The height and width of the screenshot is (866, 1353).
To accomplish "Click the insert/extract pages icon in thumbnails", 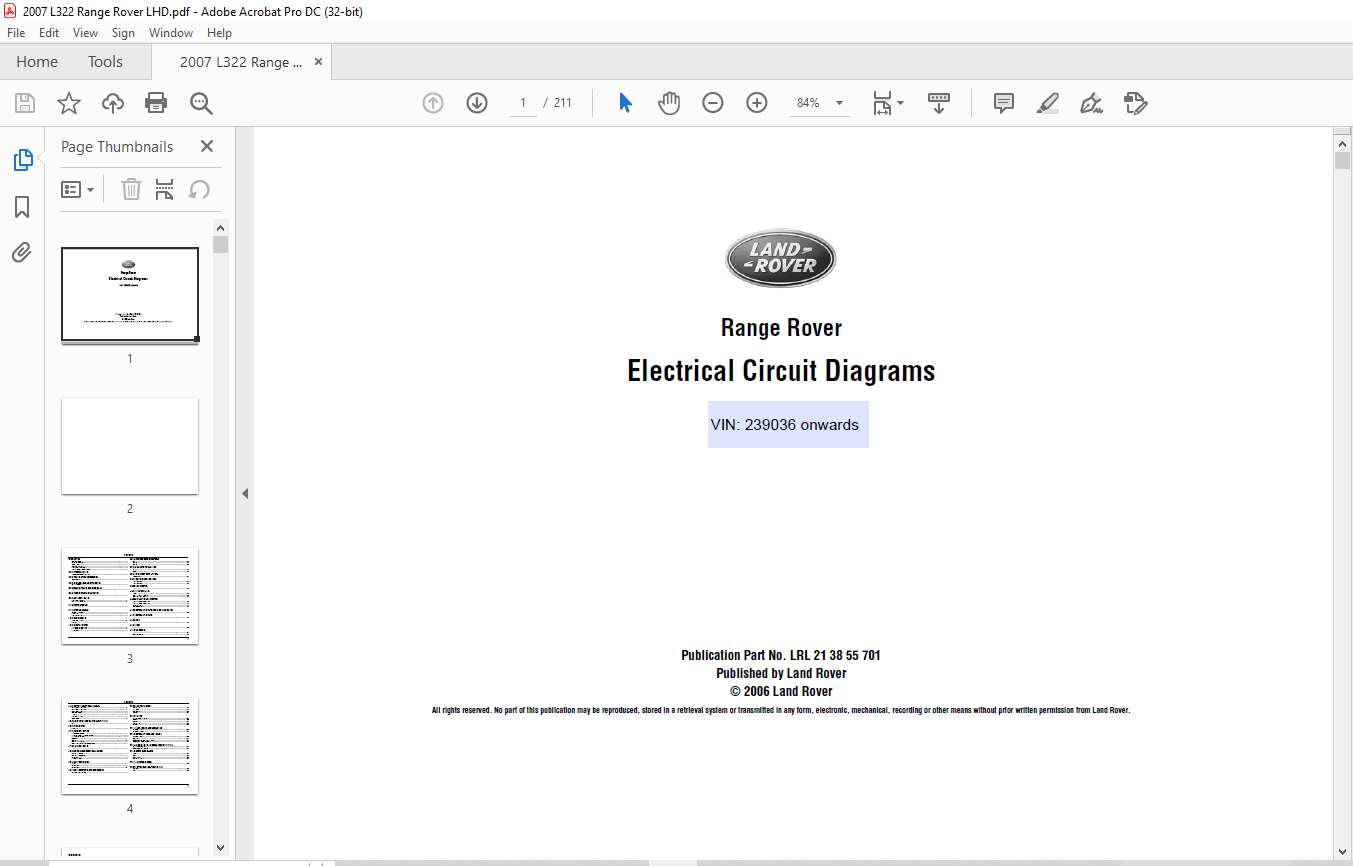I will (165, 189).
